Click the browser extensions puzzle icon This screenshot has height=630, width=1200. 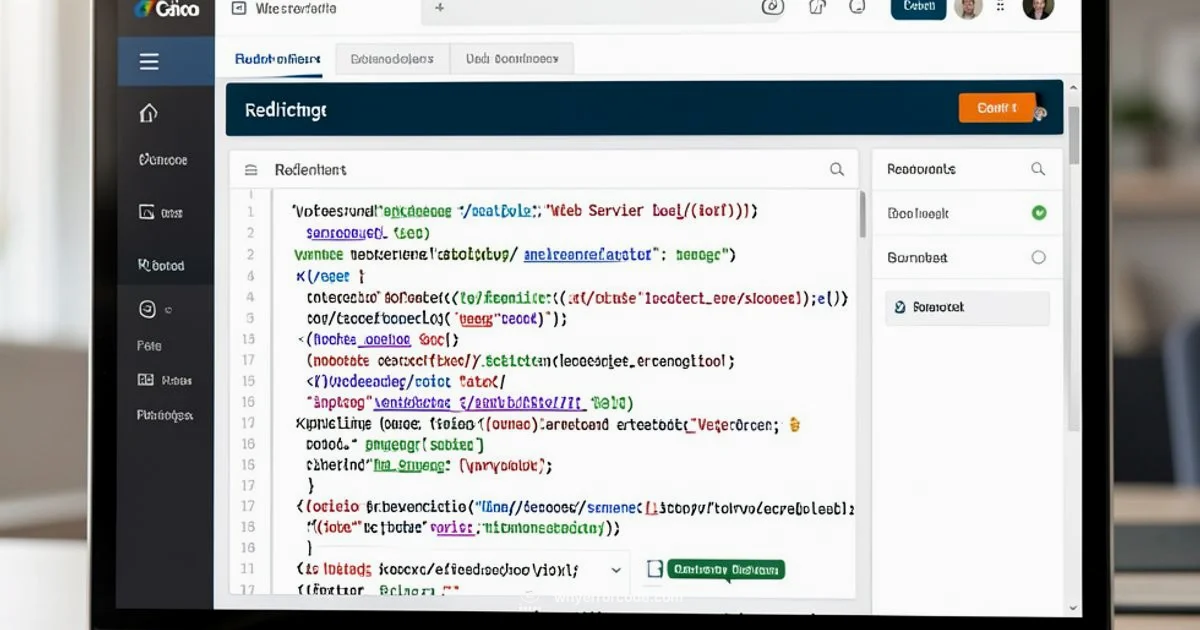816,8
